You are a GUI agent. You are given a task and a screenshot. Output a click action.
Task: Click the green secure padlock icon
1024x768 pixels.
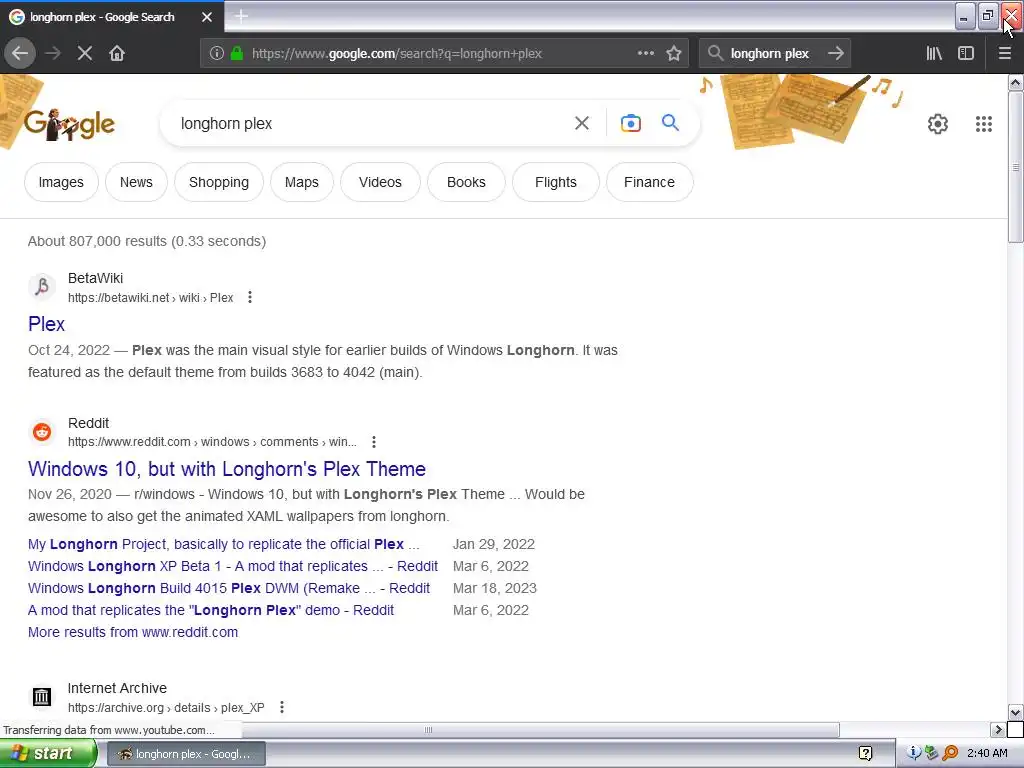pos(237,54)
